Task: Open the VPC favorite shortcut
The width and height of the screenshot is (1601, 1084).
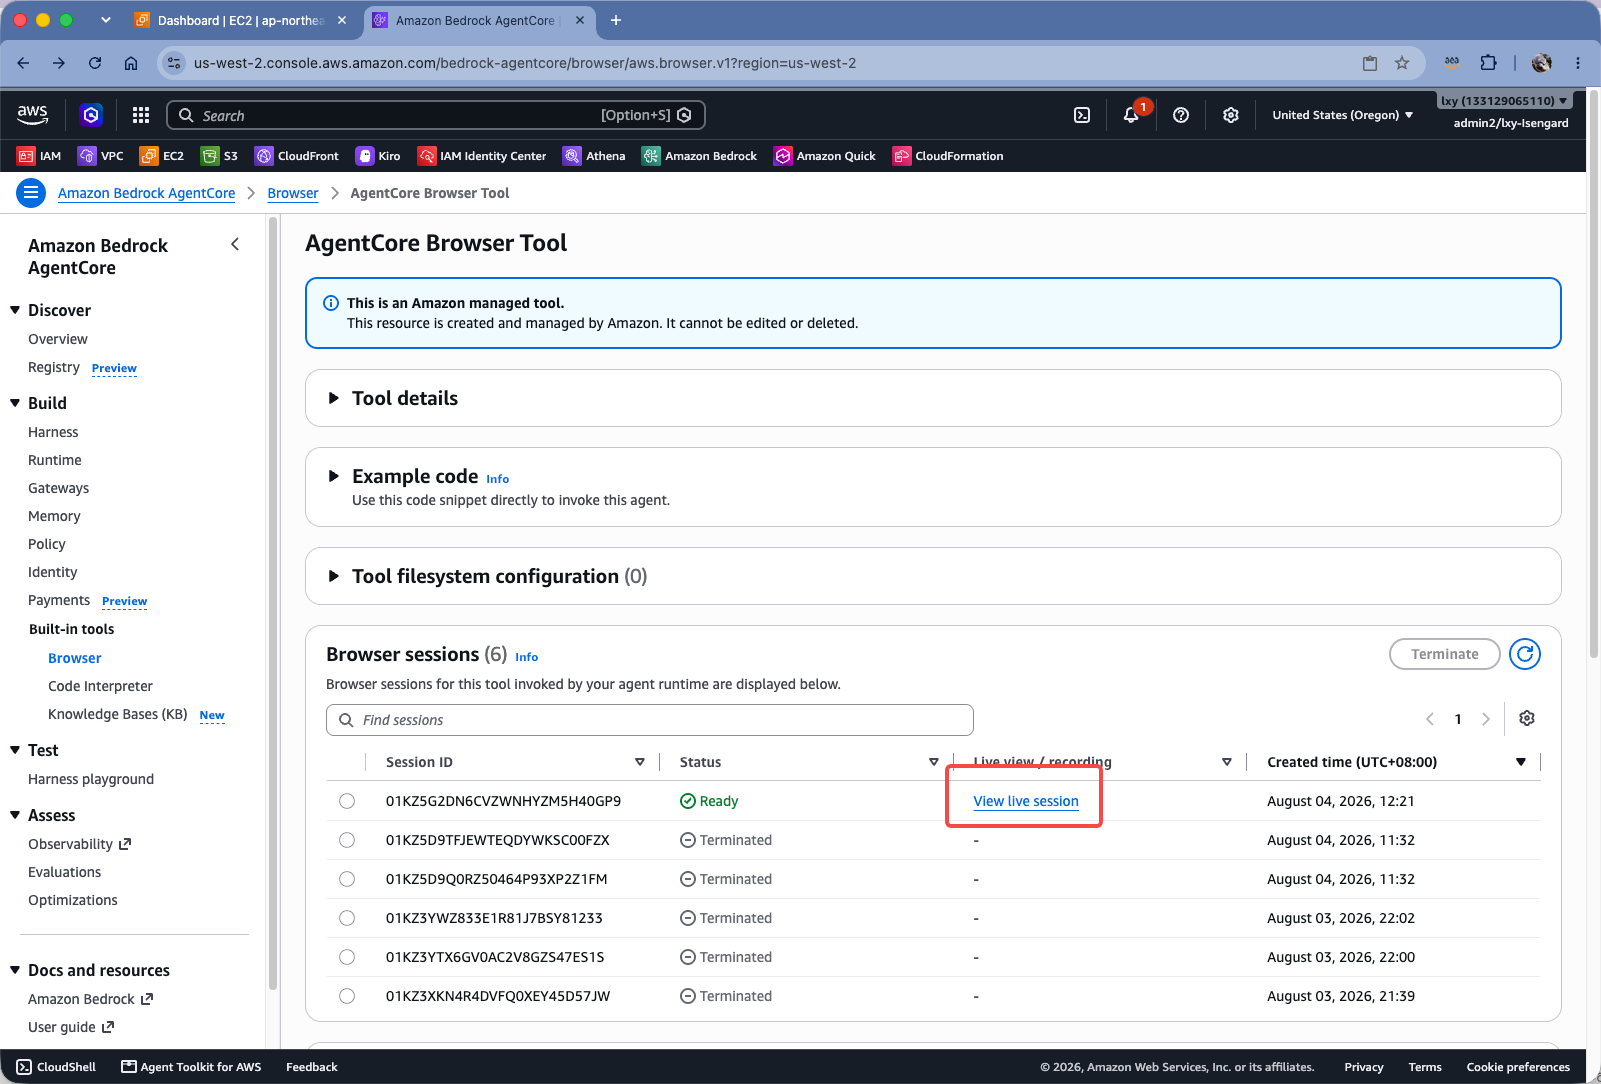Action: 101,156
